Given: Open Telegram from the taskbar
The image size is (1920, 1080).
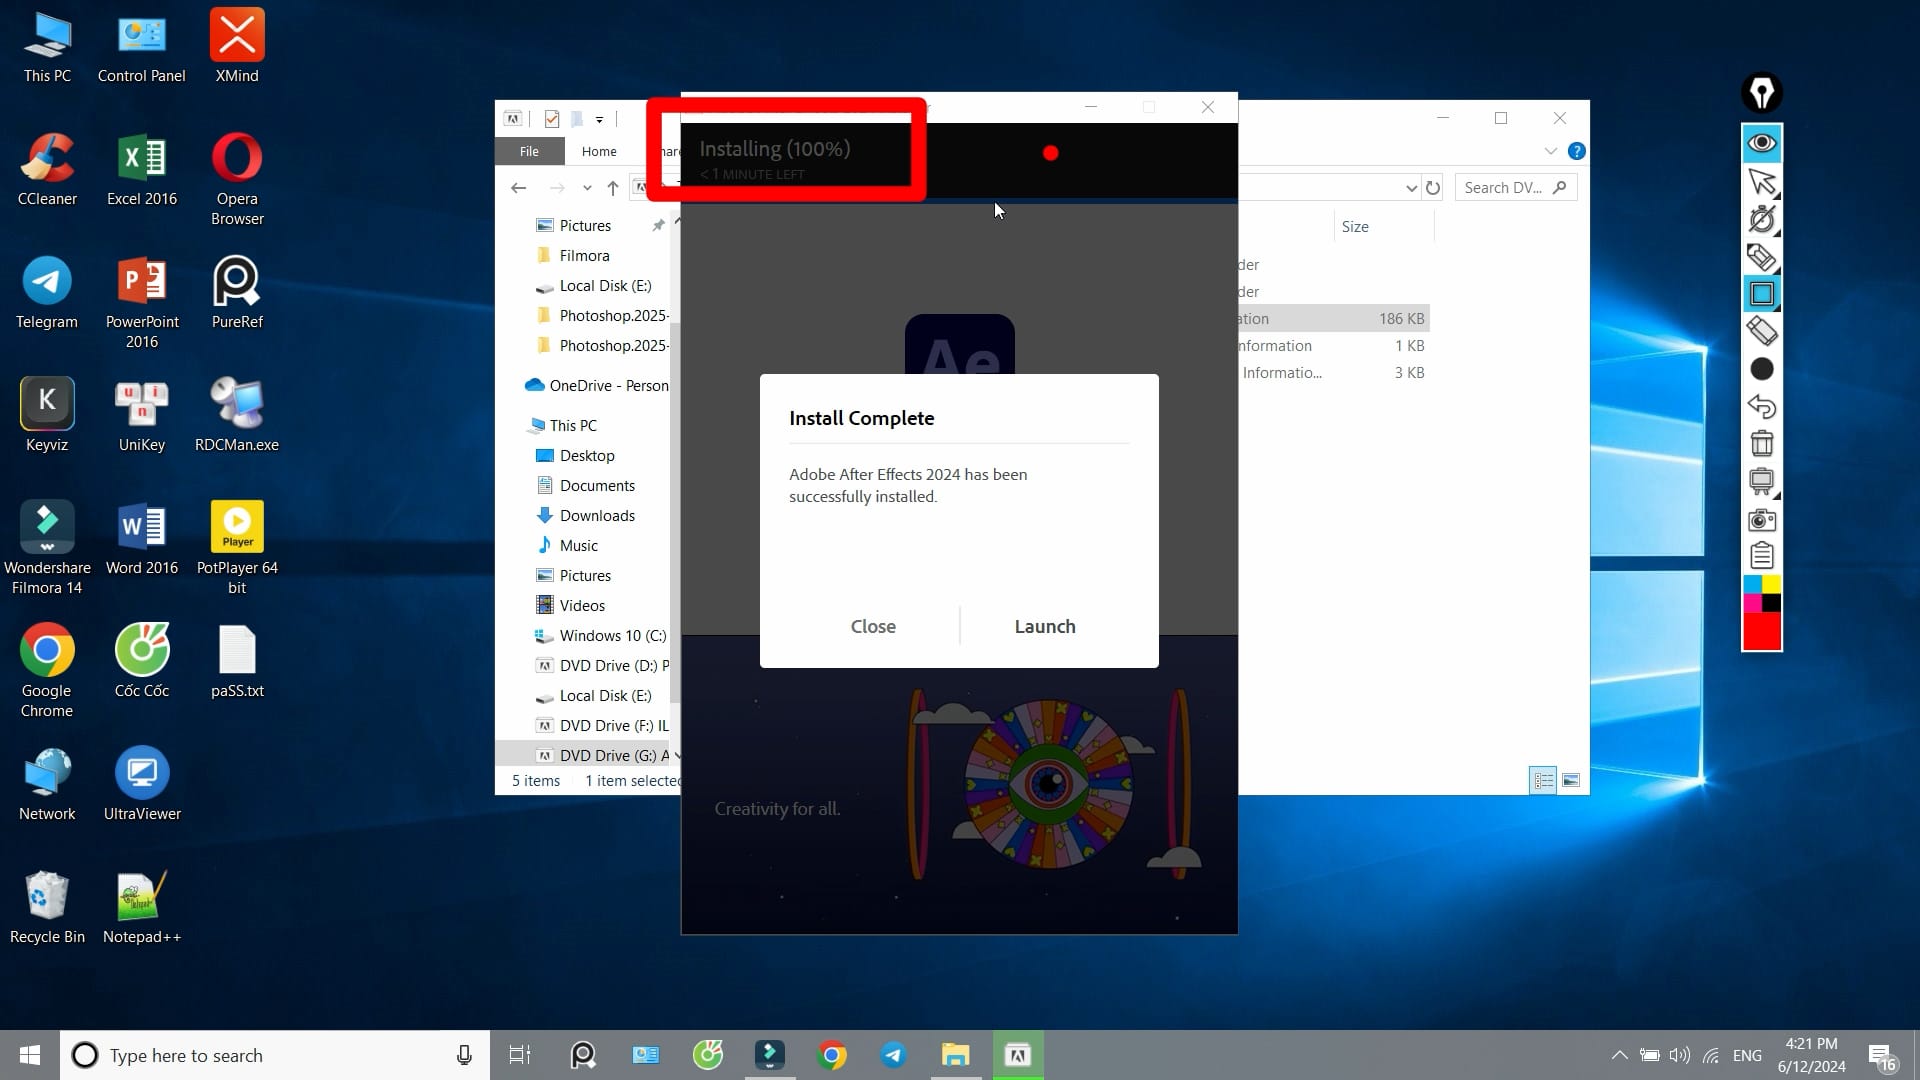Looking at the screenshot, I should tap(893, 1055).
